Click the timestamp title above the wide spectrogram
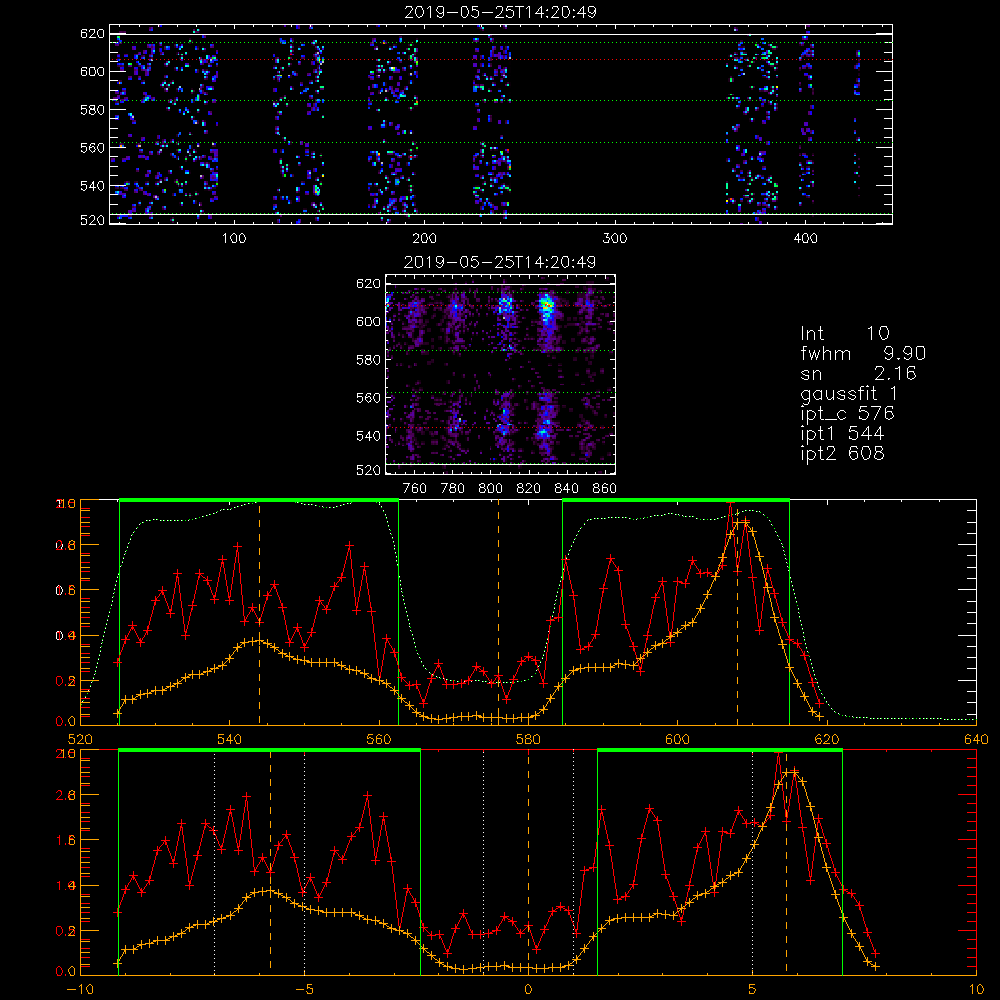The image size is (1000, 1000). click(x=501, y=12)
